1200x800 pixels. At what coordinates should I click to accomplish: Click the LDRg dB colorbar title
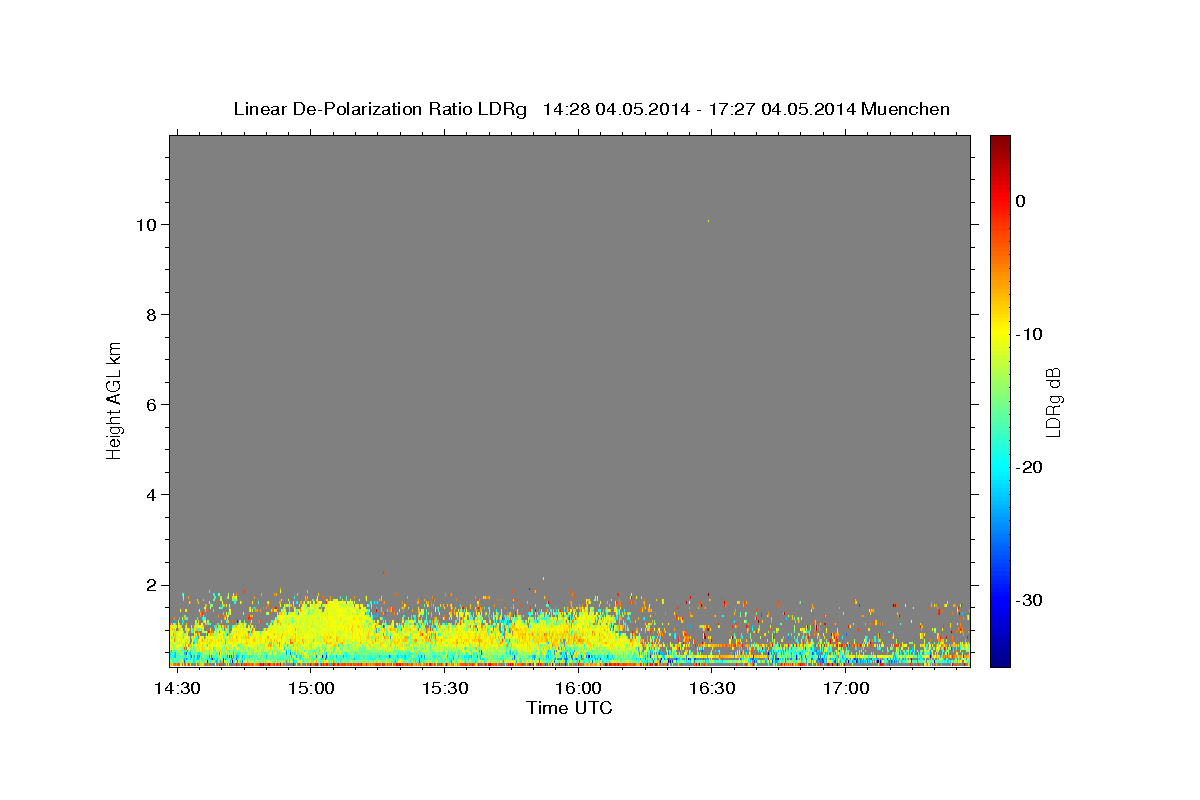coord(1053,402)
